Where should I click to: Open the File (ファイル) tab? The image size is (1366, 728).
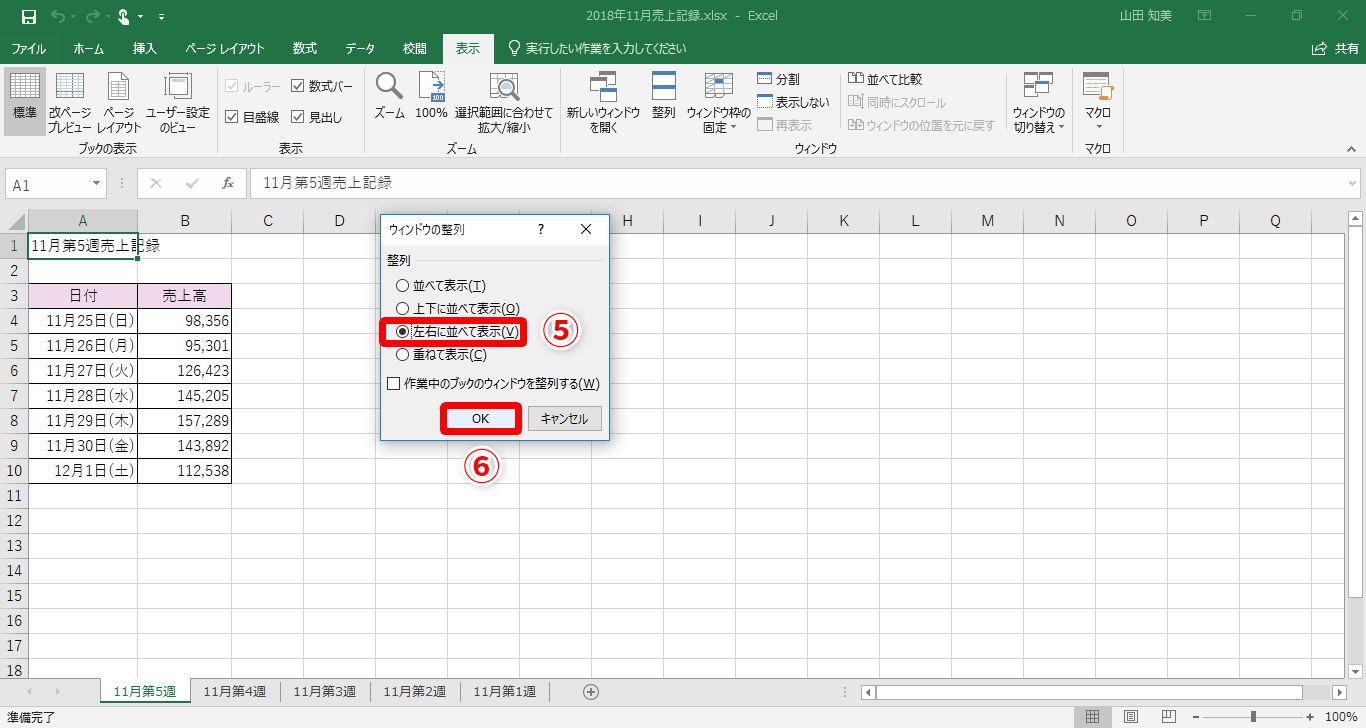coord(28,48)
